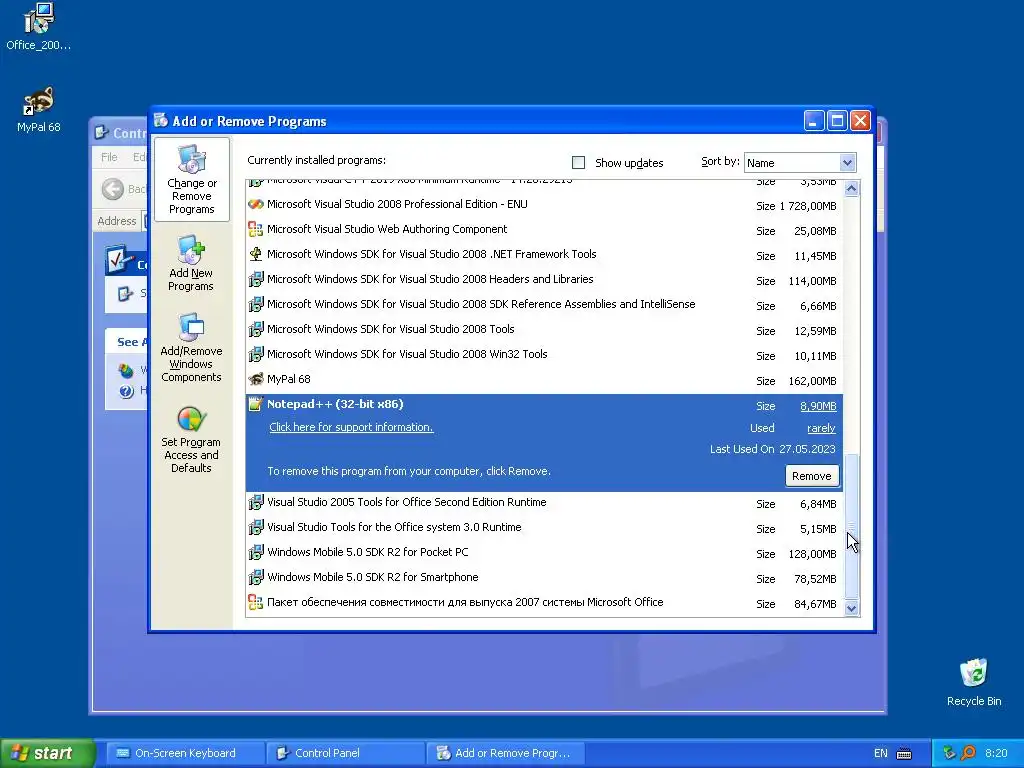Click the taskbar clock showing 8:20
The image size is (1024, 768).
[x=996, y=753]
